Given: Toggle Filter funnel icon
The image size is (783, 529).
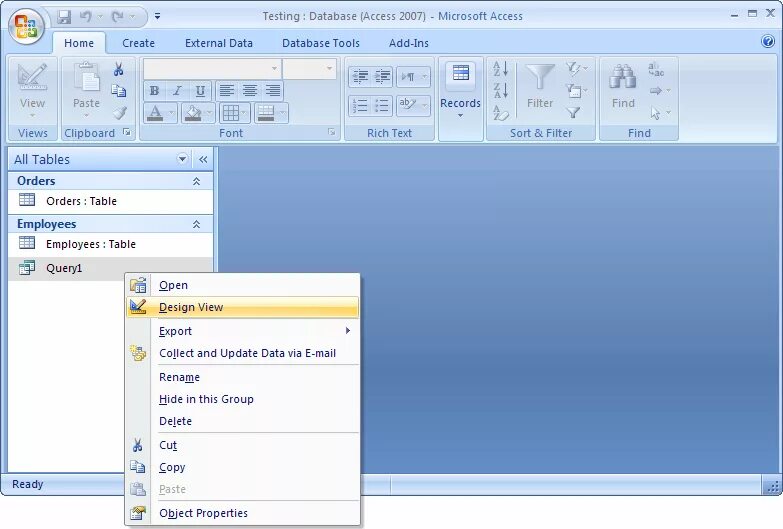Looking at the screenshot, I should point(573,113).
